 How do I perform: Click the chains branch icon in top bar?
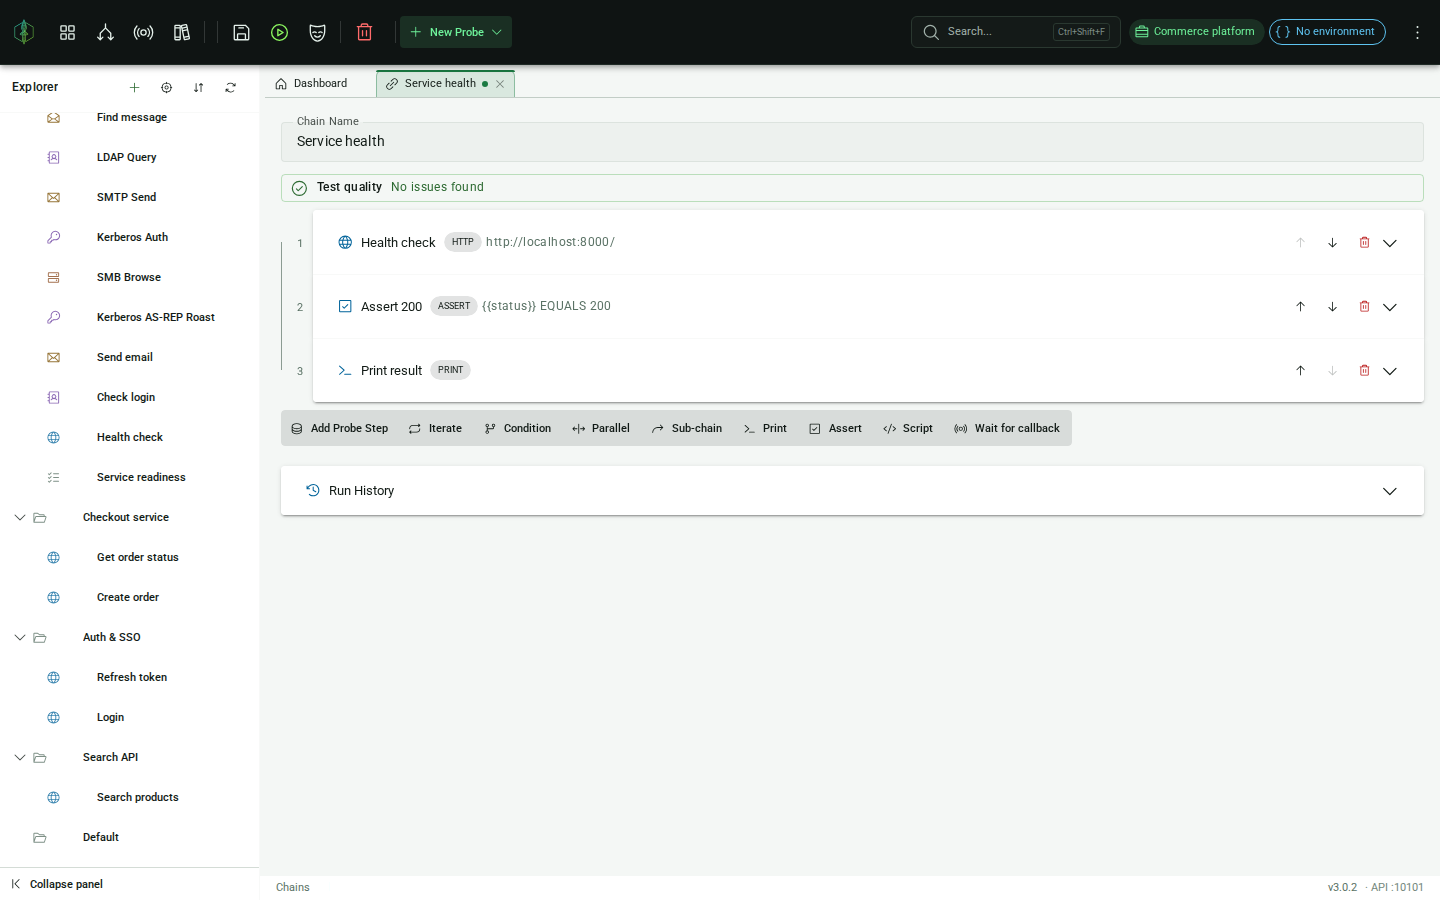click(105, 32)
